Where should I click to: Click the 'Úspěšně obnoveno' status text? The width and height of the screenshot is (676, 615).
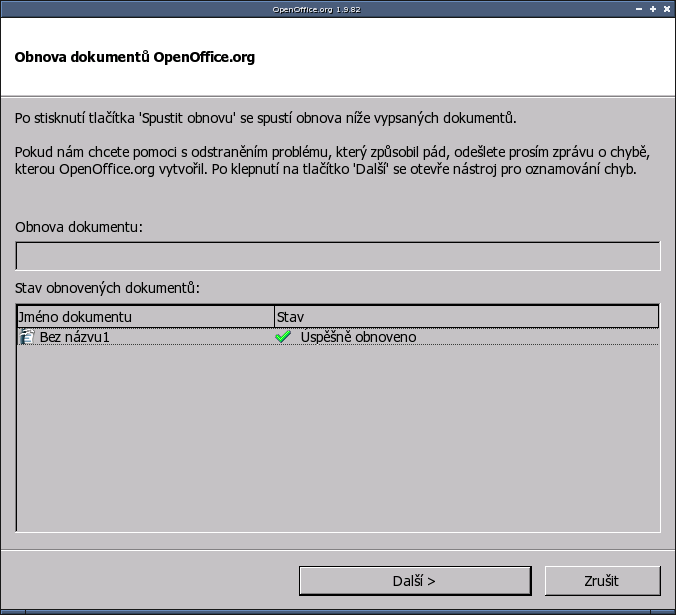pos(358,337)
